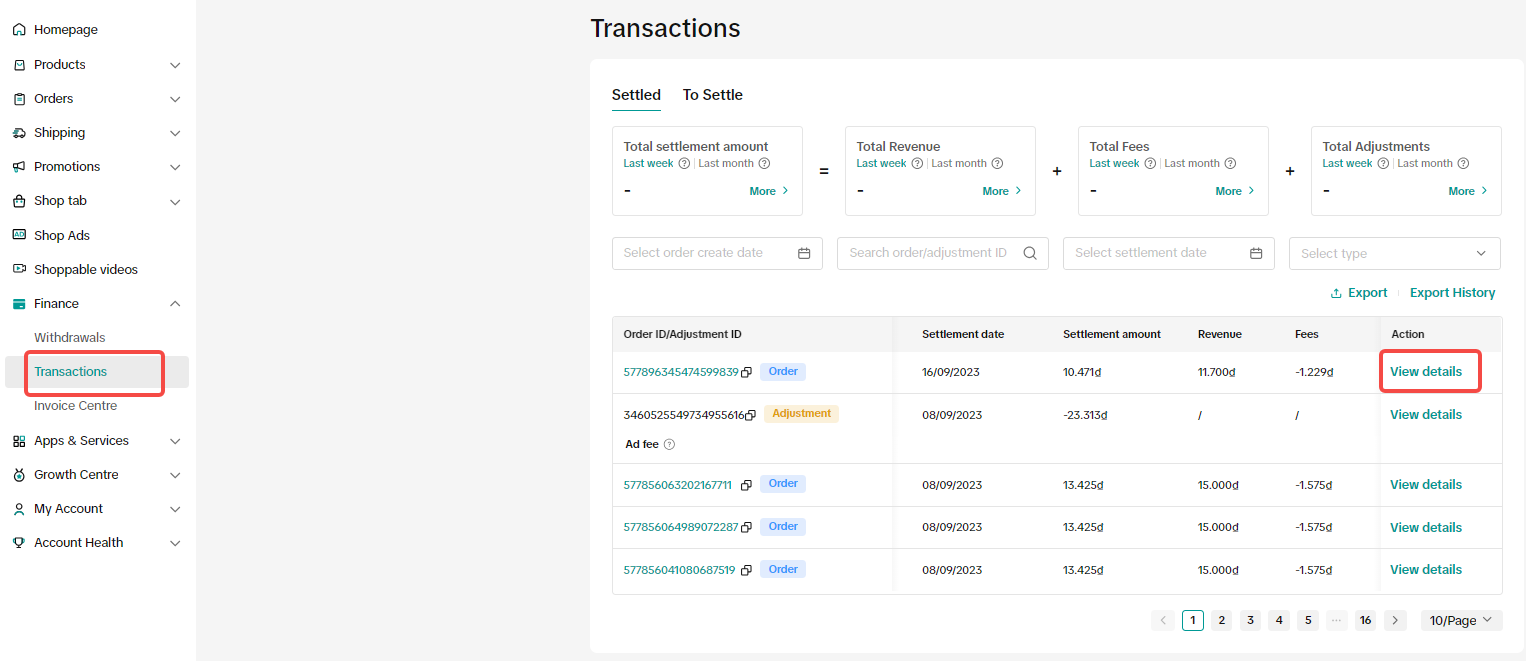The width and height of the screenshot is (1526, 661).
Task: Click the help icon next to Ad fee
Action: click(x=670, y=445)
